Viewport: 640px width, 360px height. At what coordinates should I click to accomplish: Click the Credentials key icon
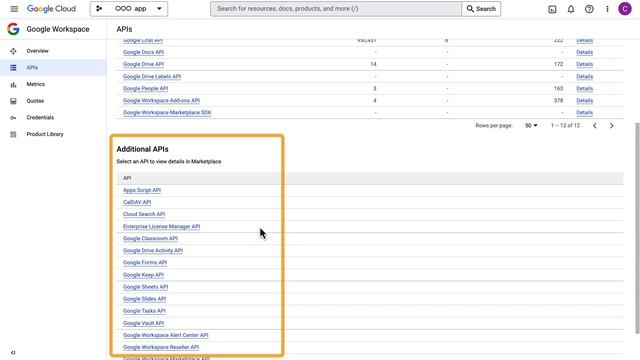coord(13,118)
